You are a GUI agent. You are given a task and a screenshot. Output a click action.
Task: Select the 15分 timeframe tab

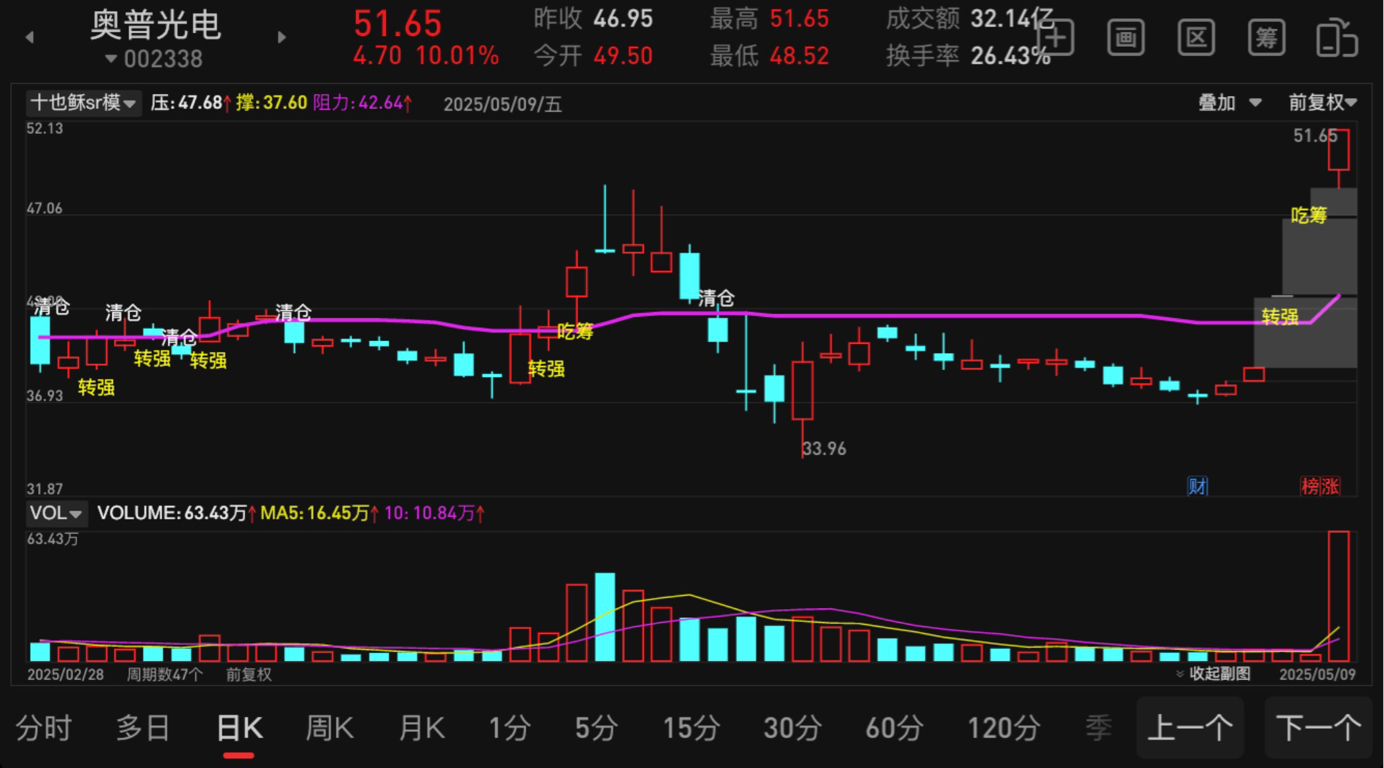coord(691,728)
